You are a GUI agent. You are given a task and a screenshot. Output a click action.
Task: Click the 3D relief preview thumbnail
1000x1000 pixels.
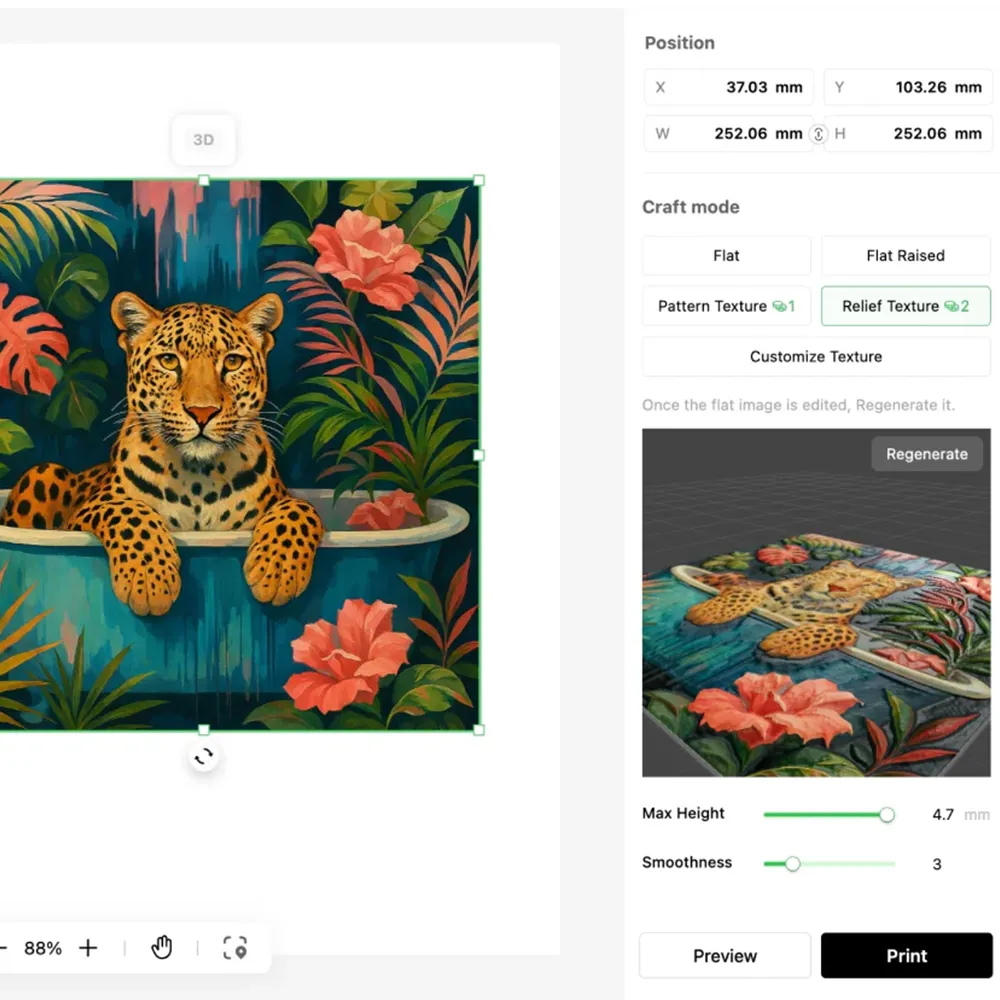(816, 620)
